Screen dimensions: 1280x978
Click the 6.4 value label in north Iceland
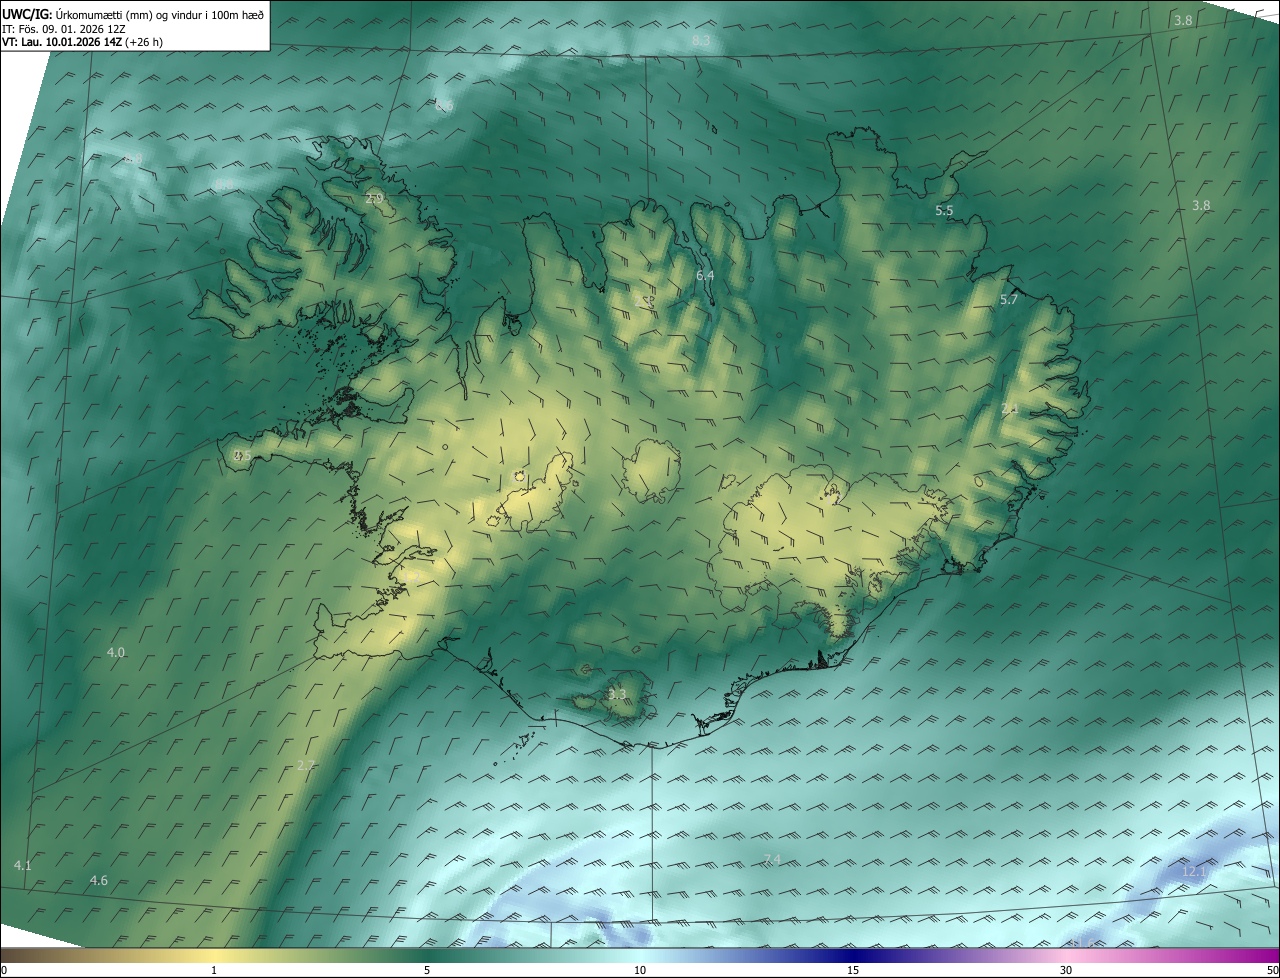[x=705, y=275]
